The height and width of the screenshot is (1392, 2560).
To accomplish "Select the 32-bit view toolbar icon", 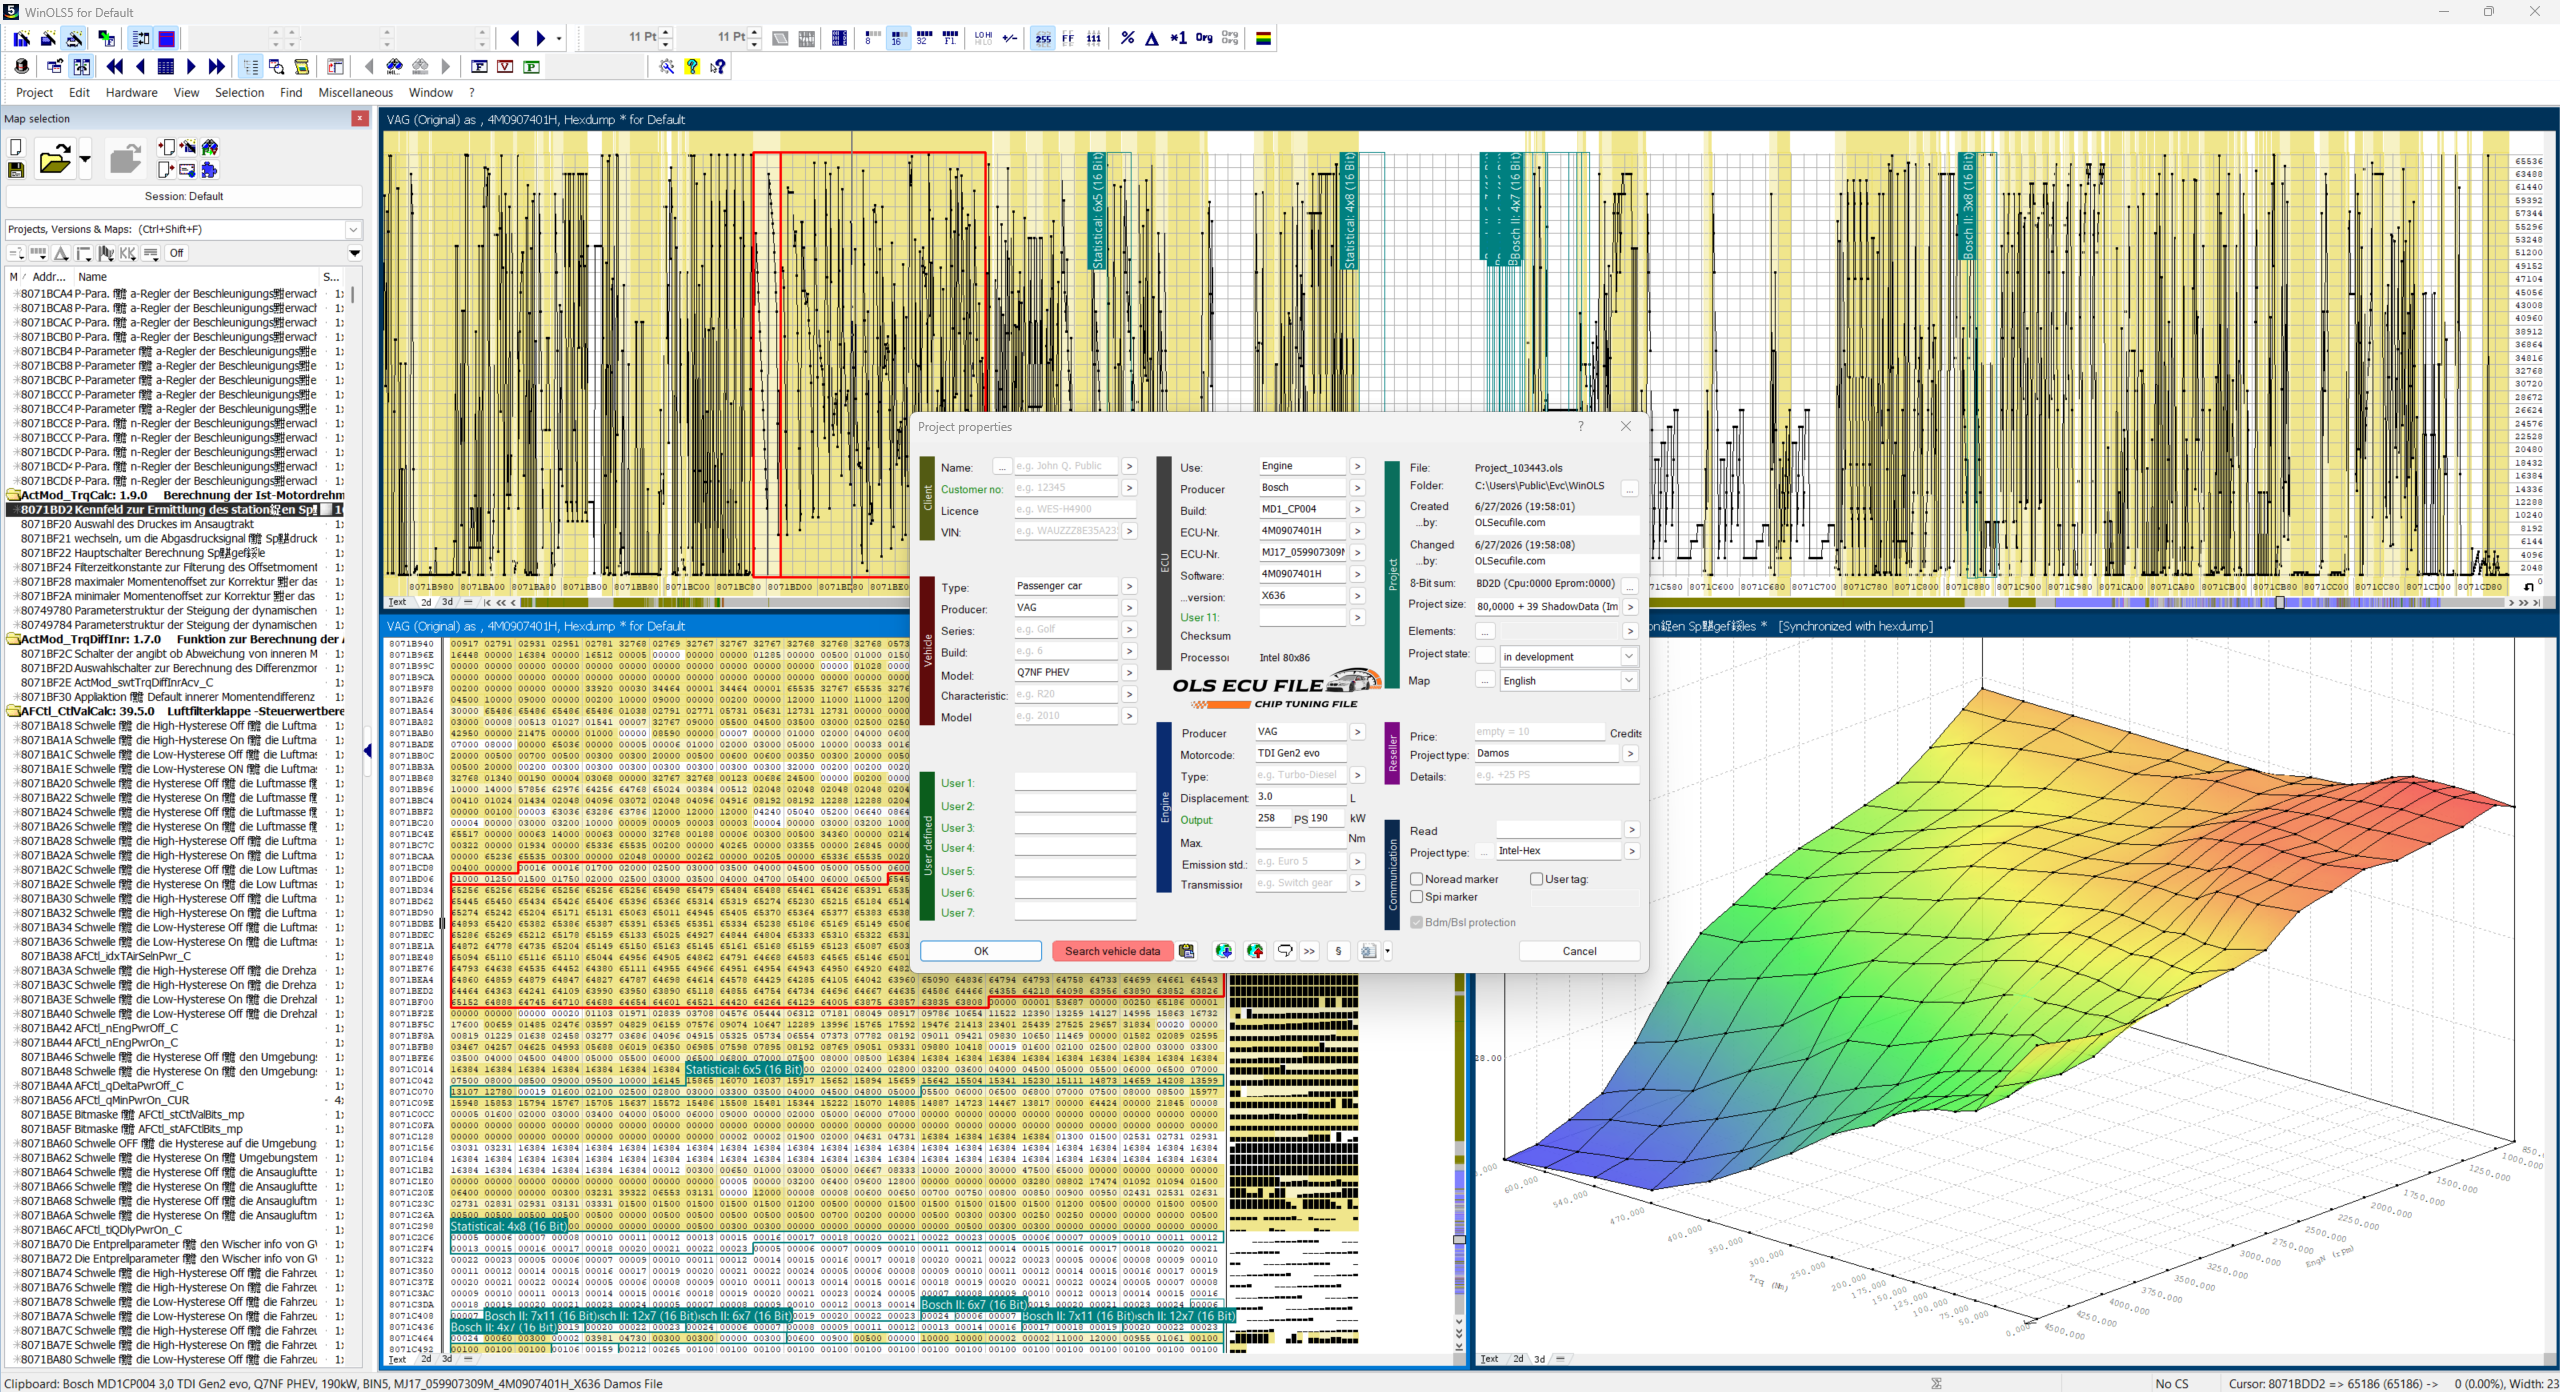I will click(x=923, y=38).
